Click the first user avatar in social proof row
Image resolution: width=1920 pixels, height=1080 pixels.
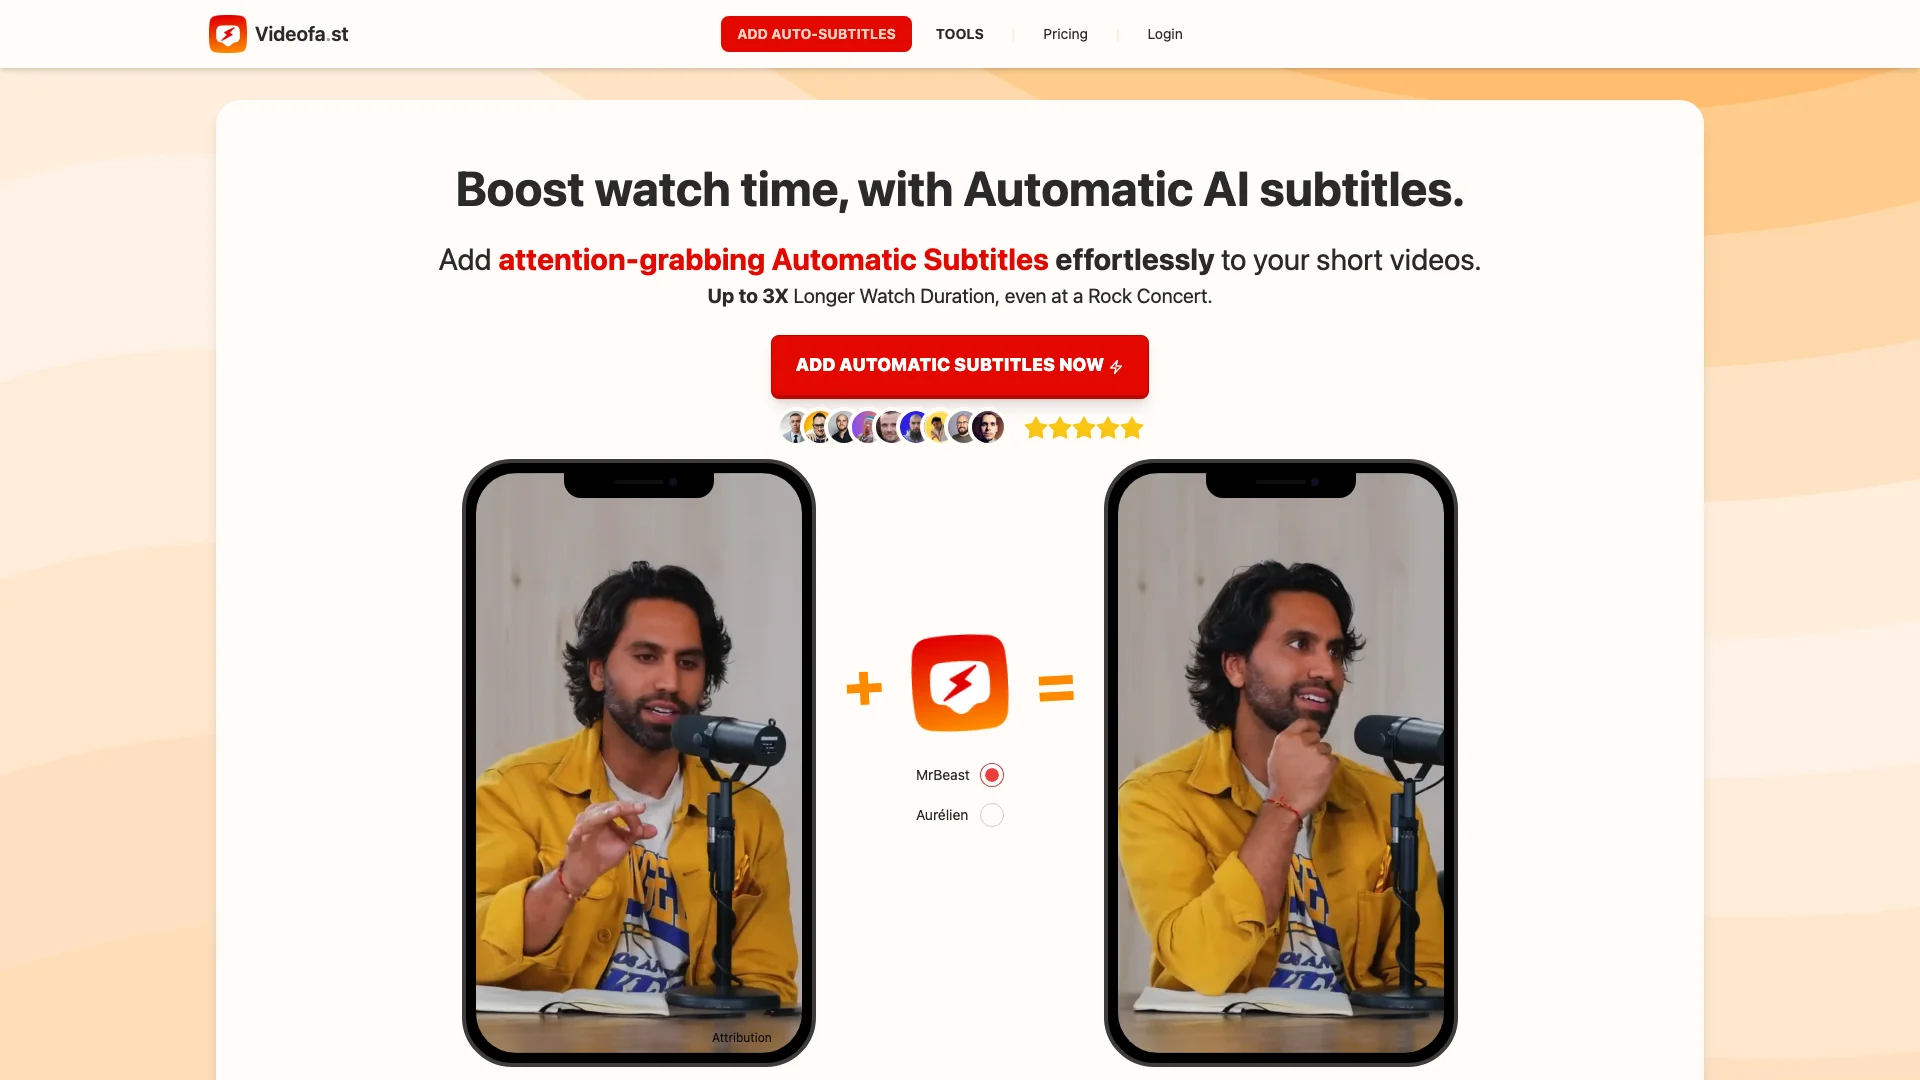[795, 427]
